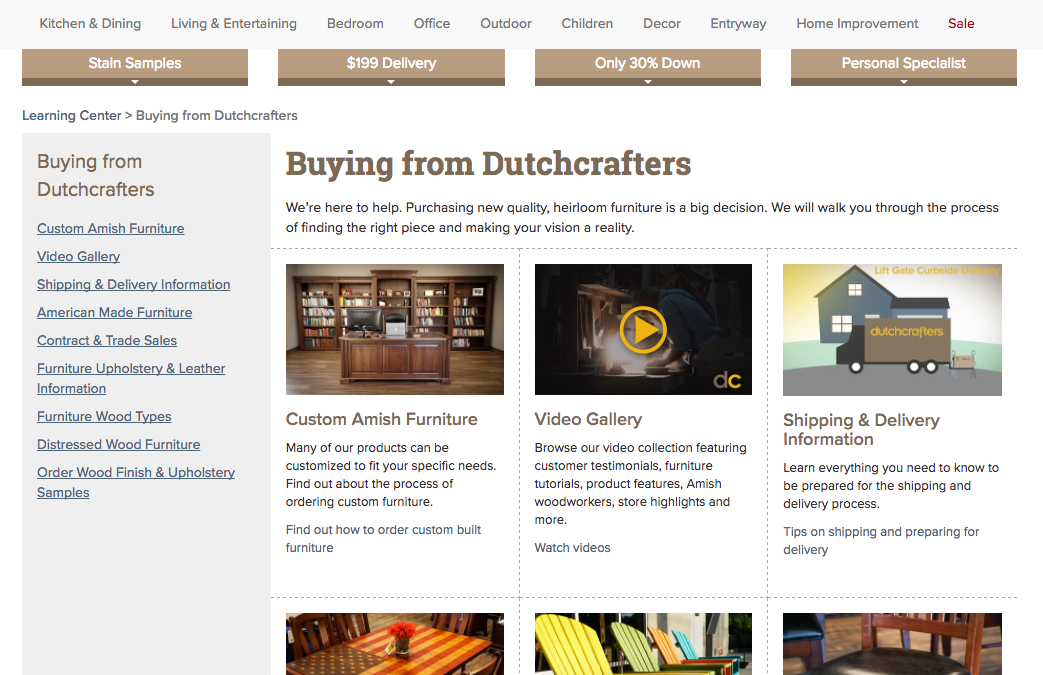Click the Video Gallery card heading
Screen dimensions: 1043x675
pyautogui.click(x=588, y=419)
